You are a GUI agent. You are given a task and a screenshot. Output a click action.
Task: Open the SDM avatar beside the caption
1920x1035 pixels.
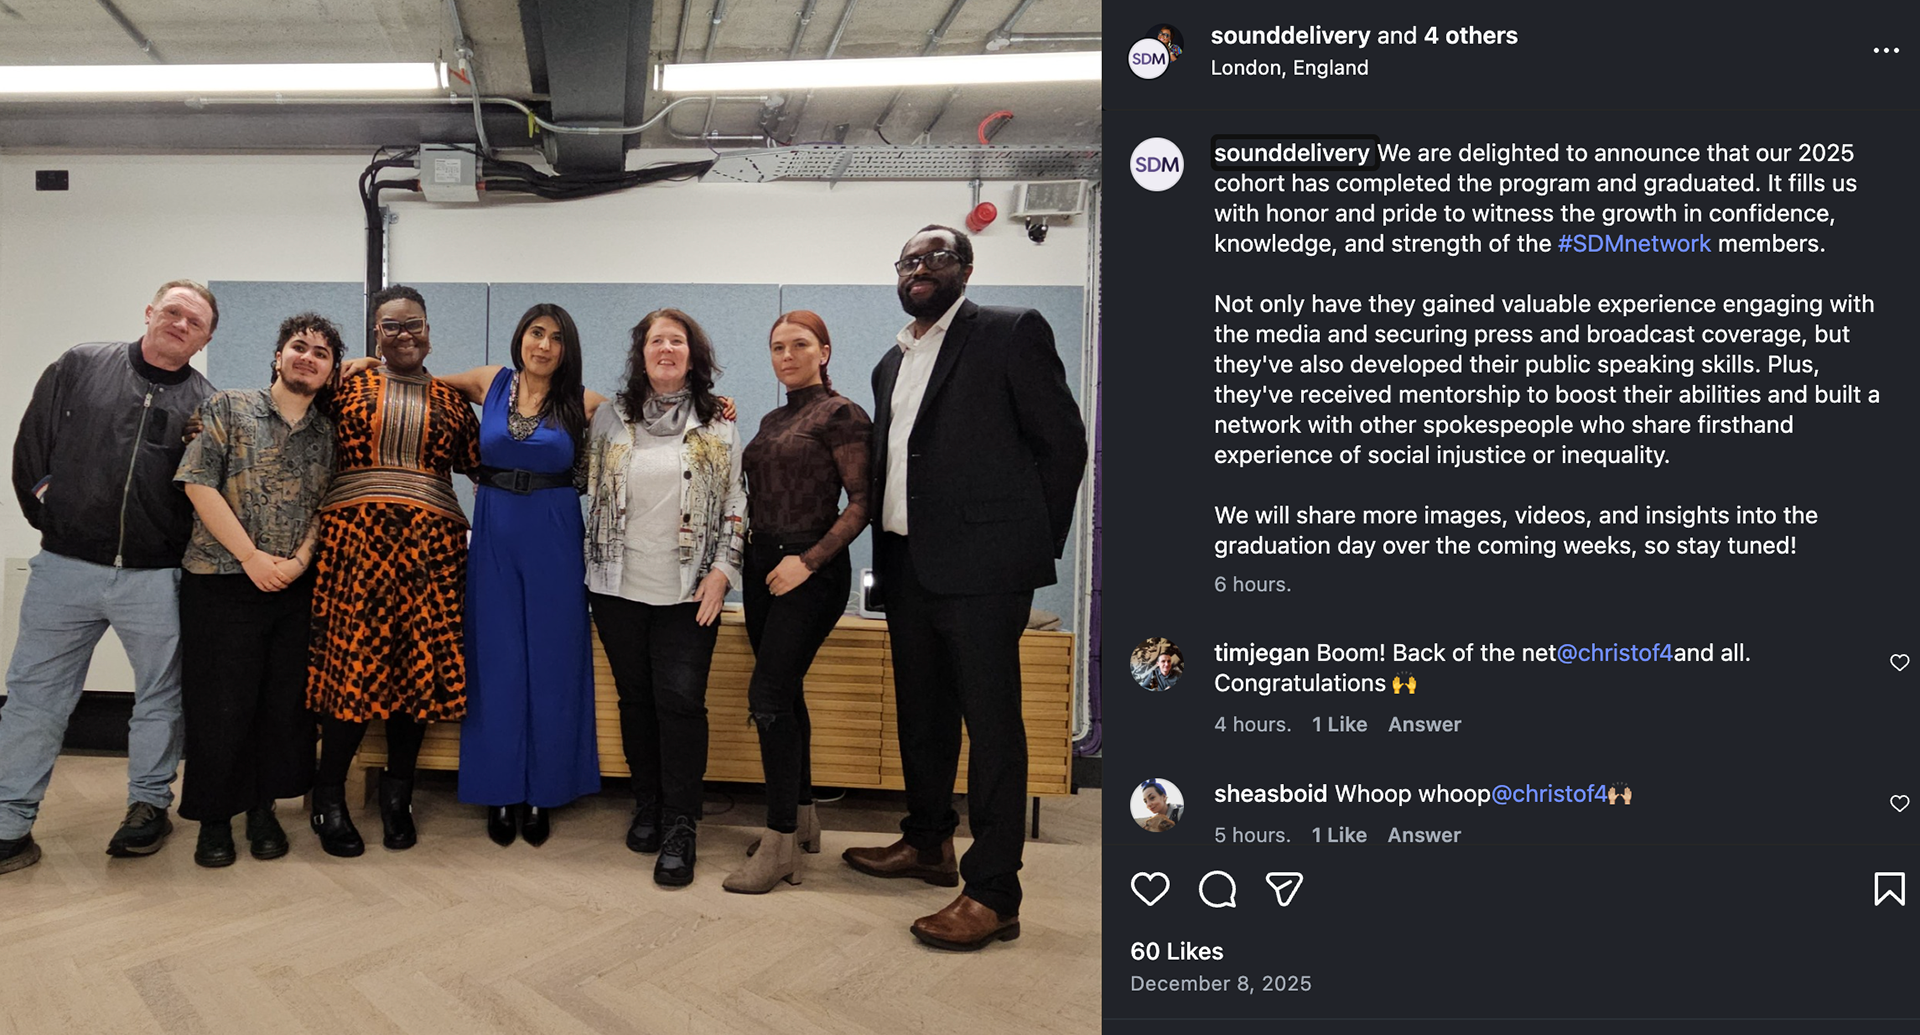click(x=1157, y=164)
